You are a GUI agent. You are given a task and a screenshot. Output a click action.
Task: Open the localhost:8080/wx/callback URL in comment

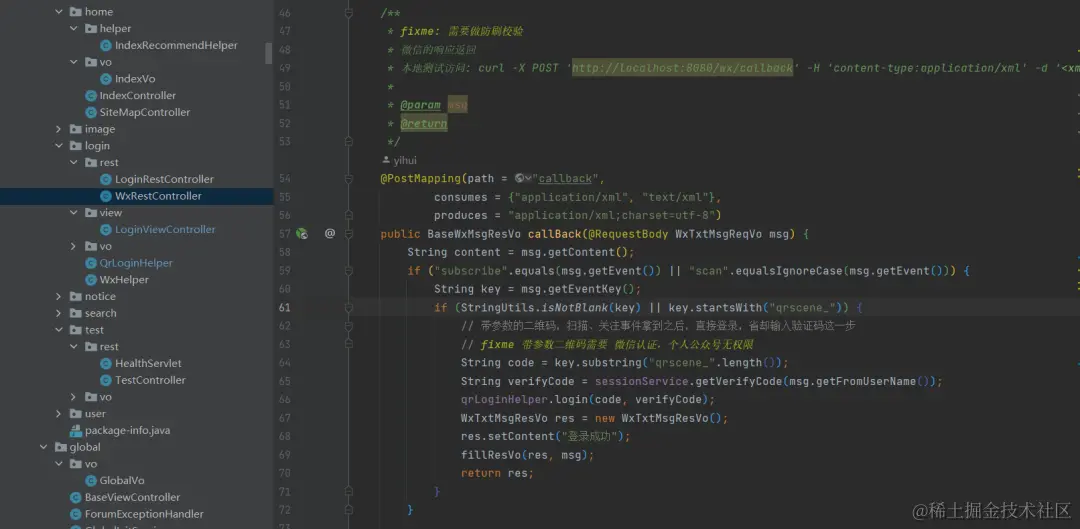(683, 68)
